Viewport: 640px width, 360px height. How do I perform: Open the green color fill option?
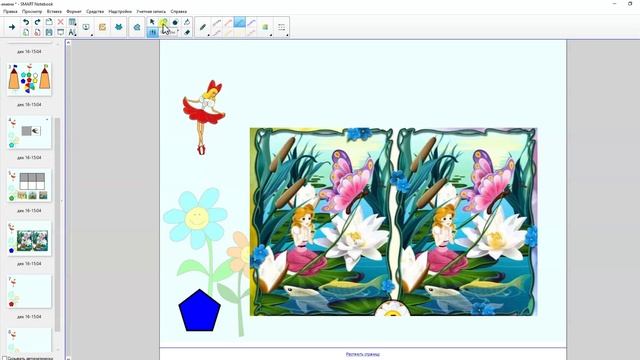tap(265, 27)
